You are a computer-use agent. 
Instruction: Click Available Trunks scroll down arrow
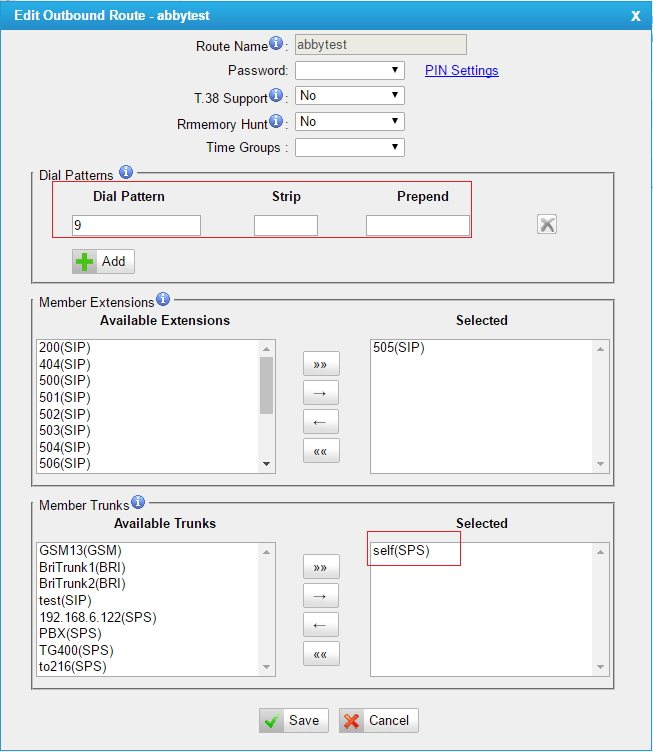click(267, 667)
